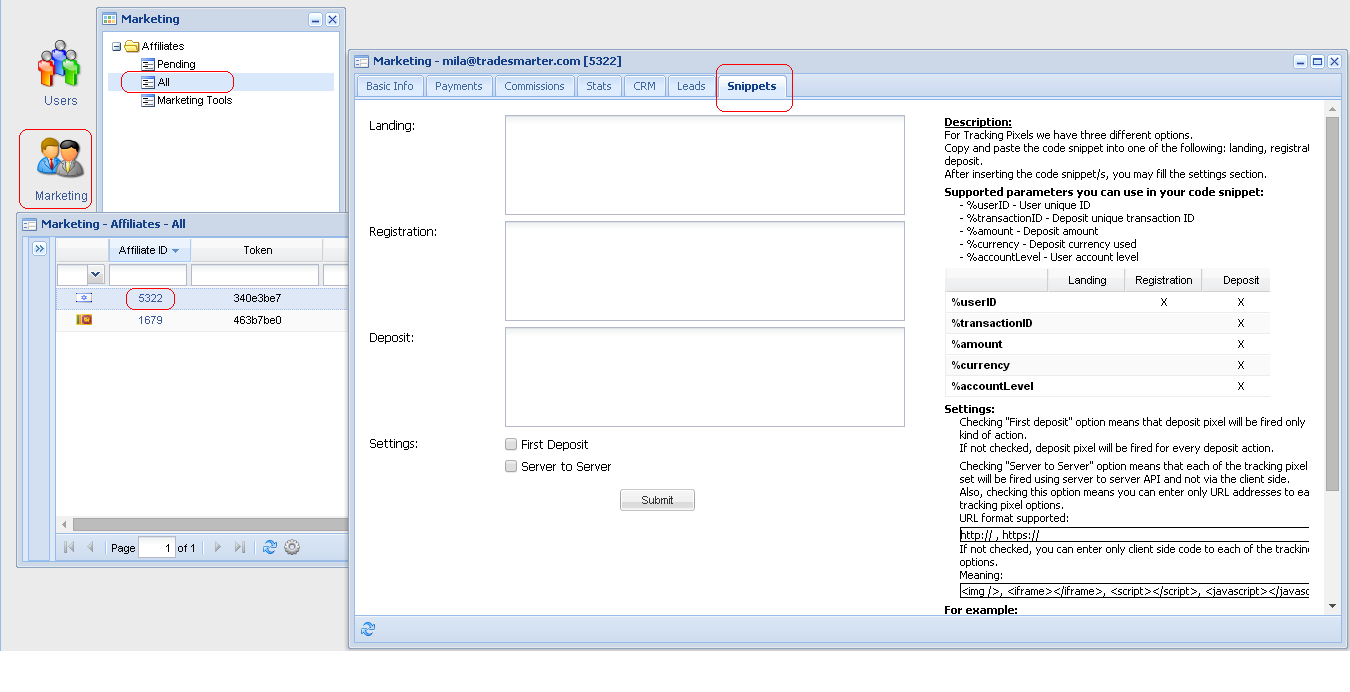Go to last page in grid pager
Screen dimensions: 1350x692
tap(240, 547)
